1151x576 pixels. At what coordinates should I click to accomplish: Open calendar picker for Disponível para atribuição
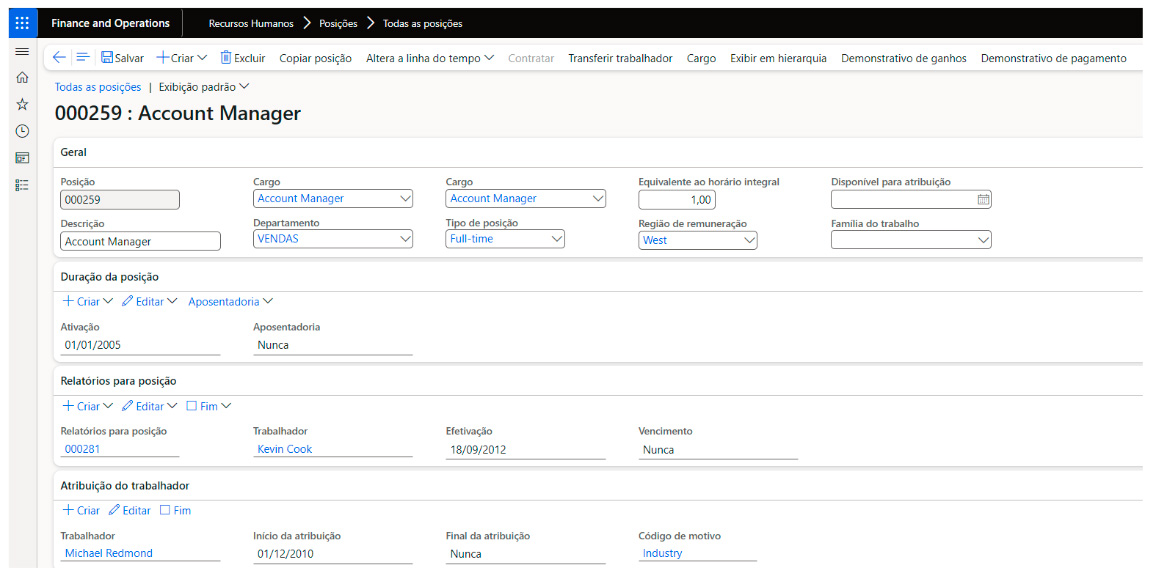(982, 199)
